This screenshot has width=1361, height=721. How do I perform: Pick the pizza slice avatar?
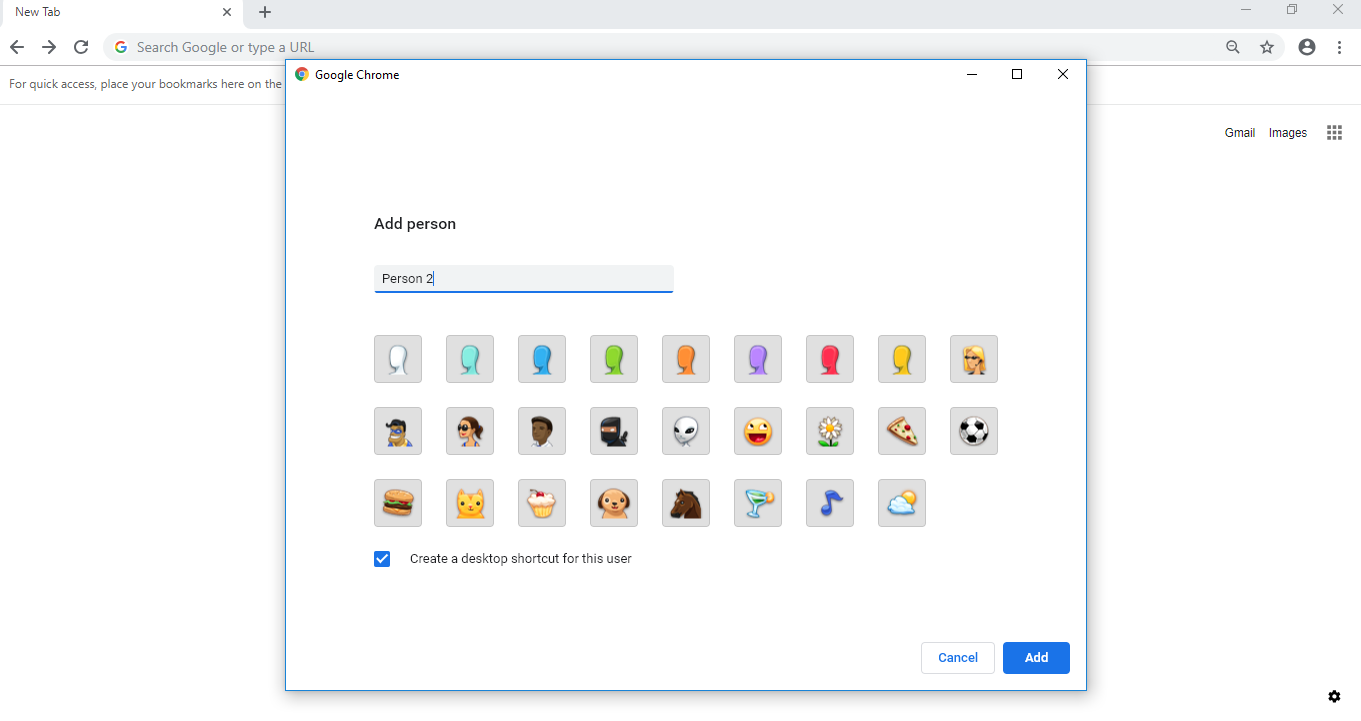[x=902, y=431]
